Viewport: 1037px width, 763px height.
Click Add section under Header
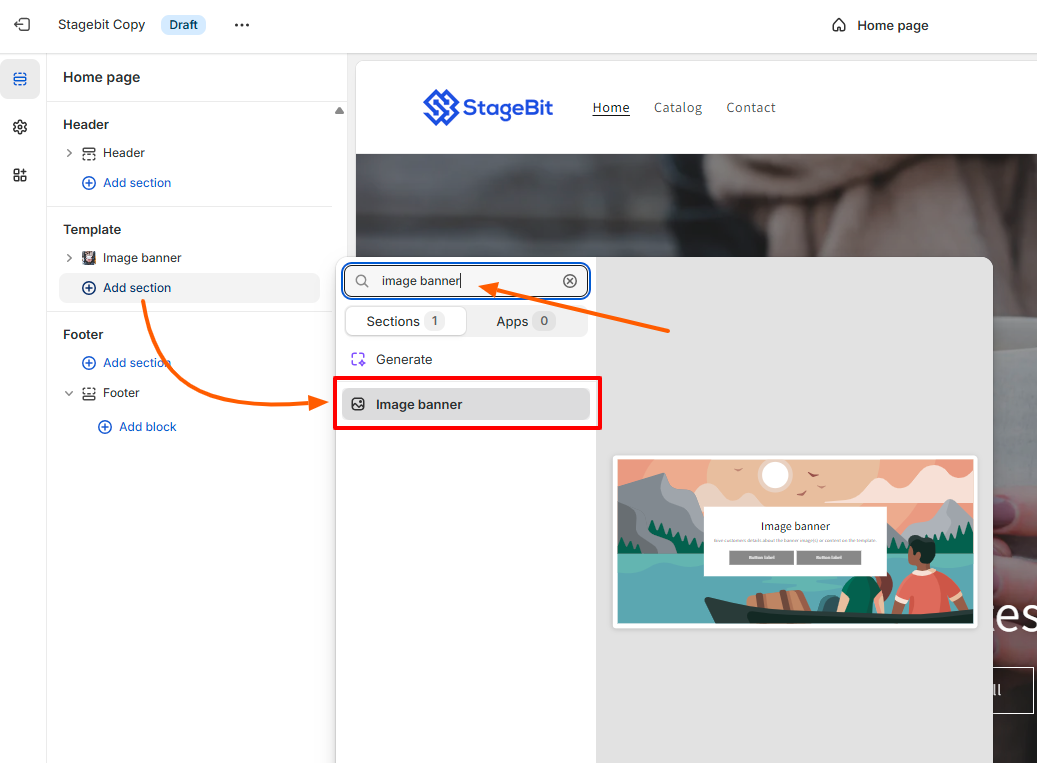126,183
